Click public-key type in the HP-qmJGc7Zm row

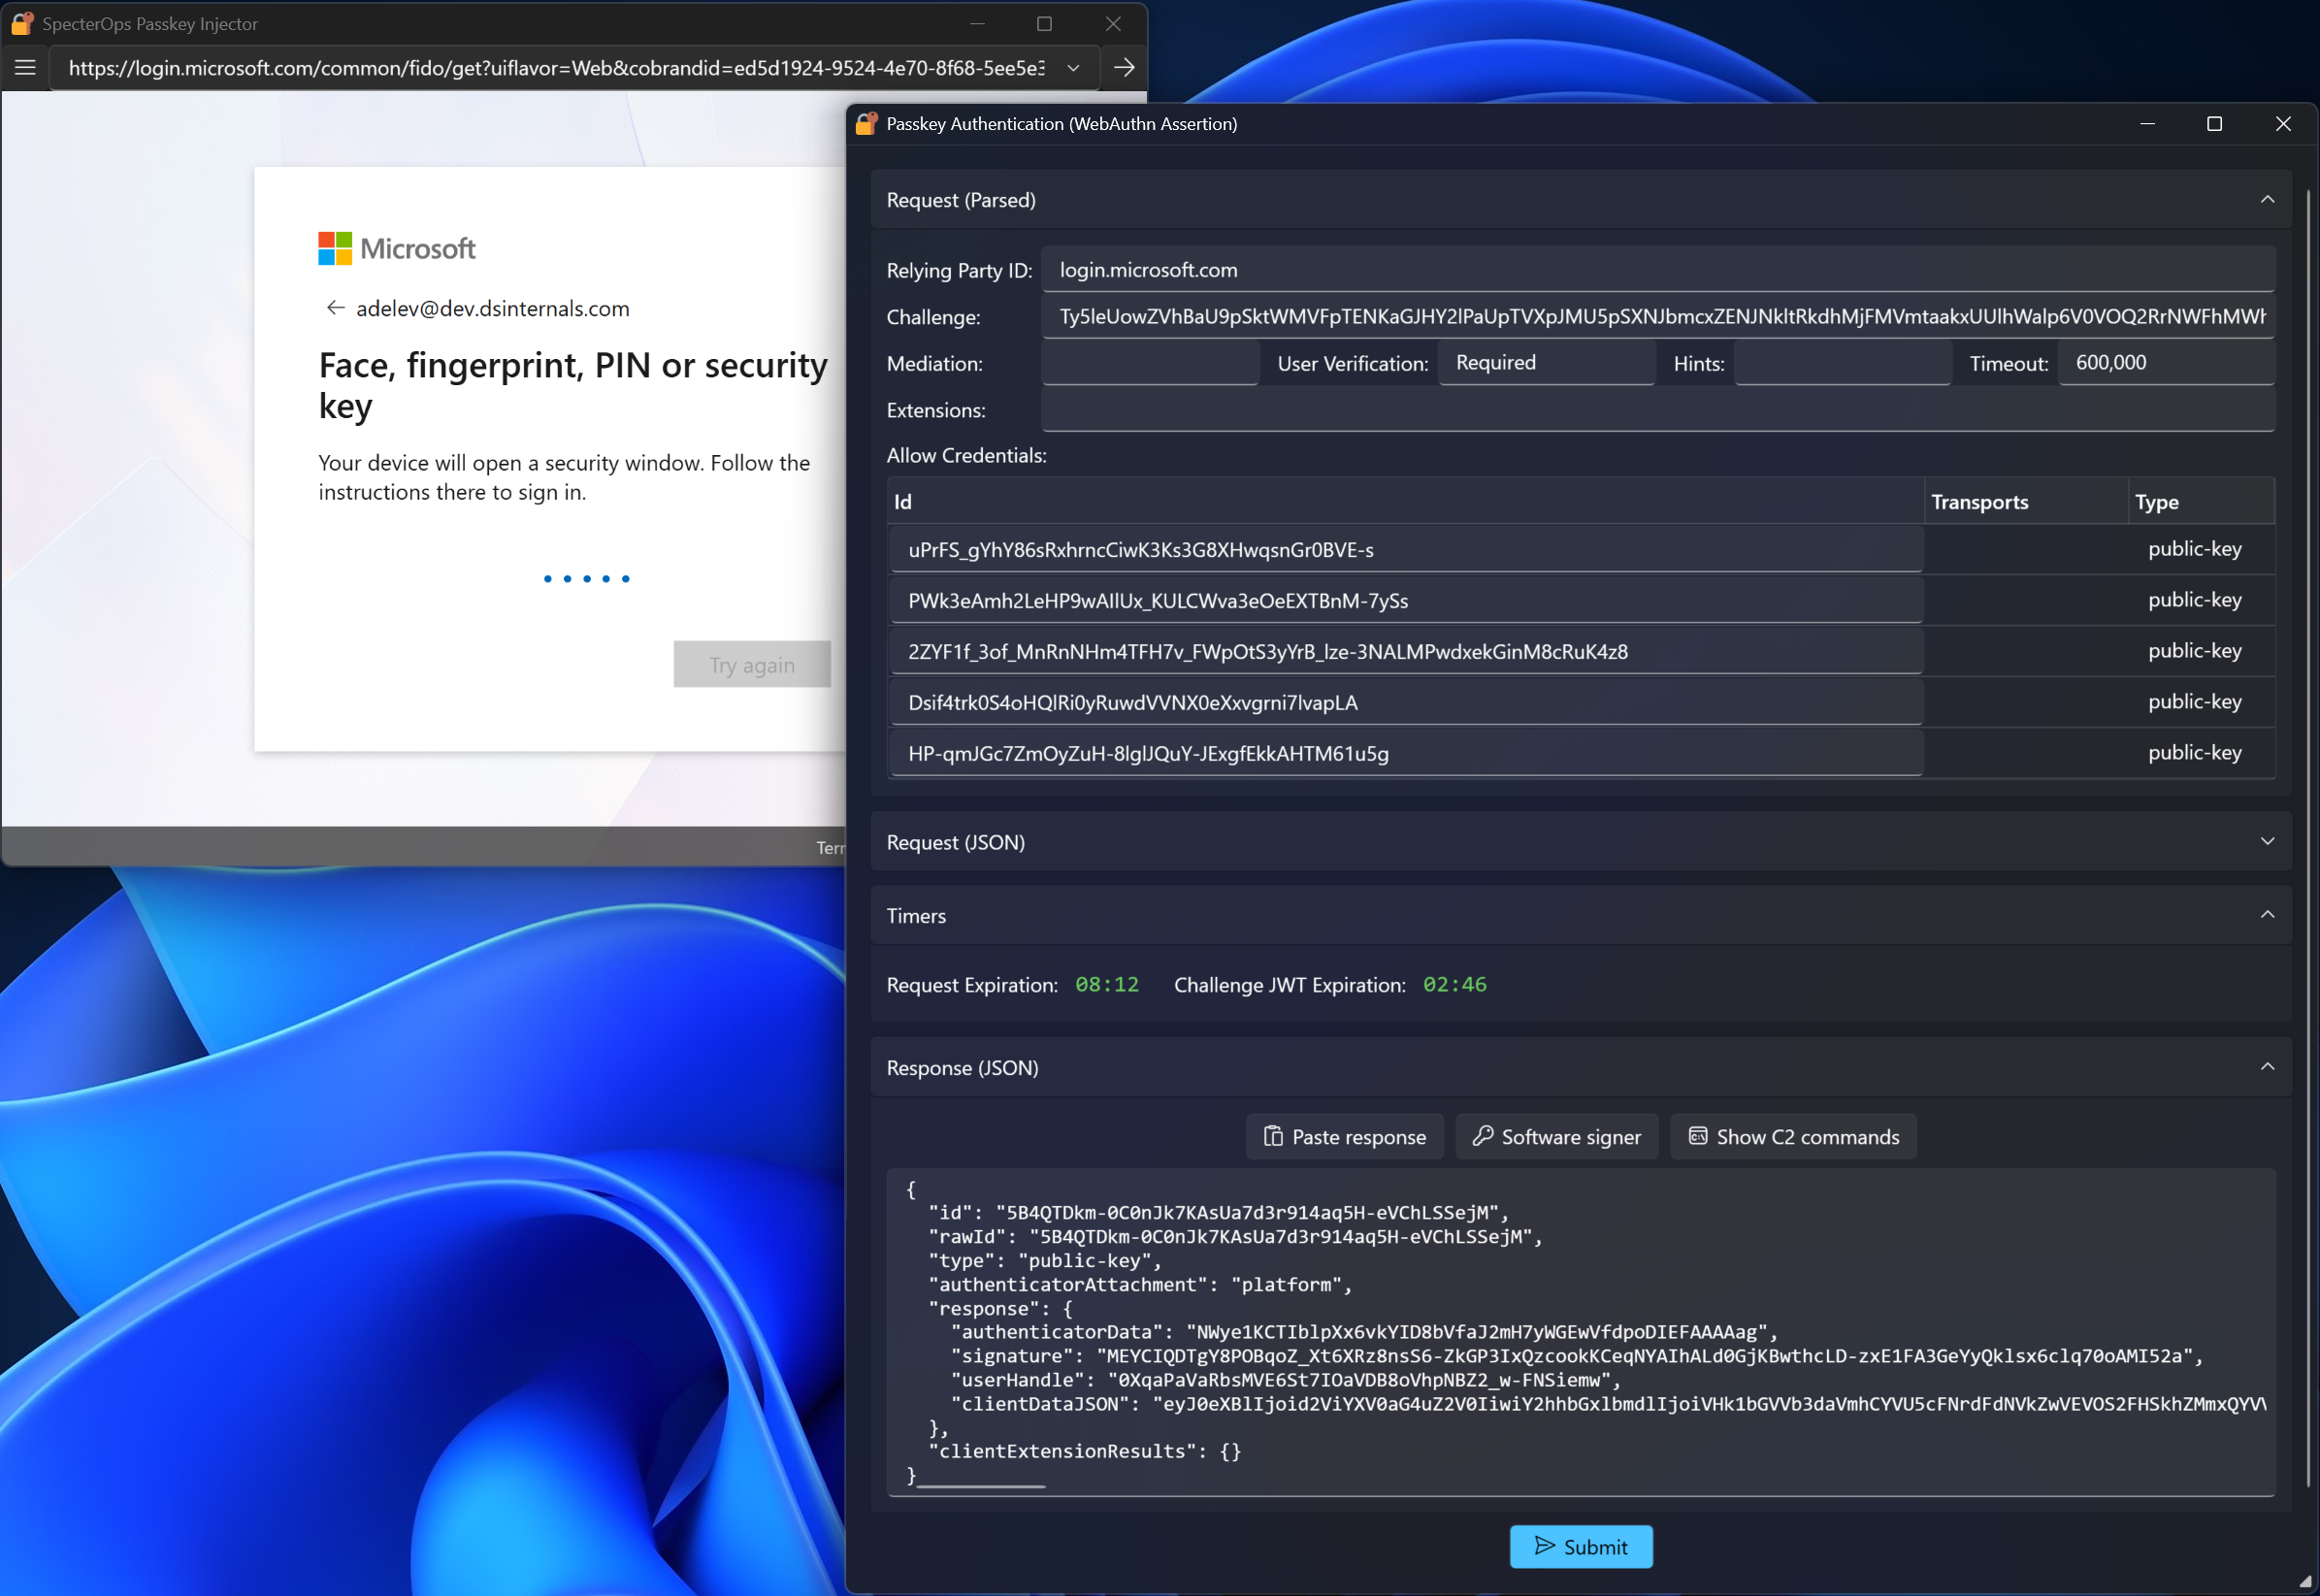tap(2195, 753)
